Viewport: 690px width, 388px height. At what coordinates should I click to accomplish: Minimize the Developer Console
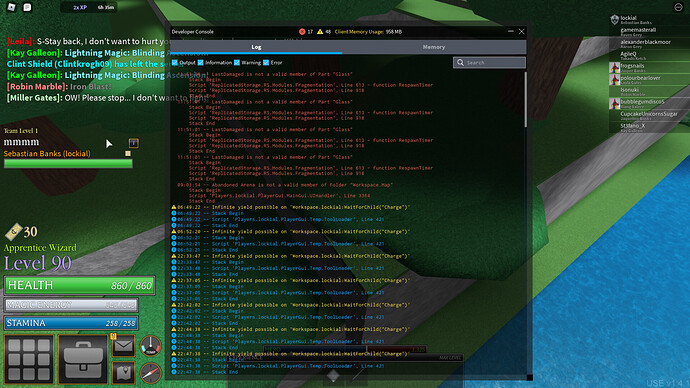coord(510,31)
